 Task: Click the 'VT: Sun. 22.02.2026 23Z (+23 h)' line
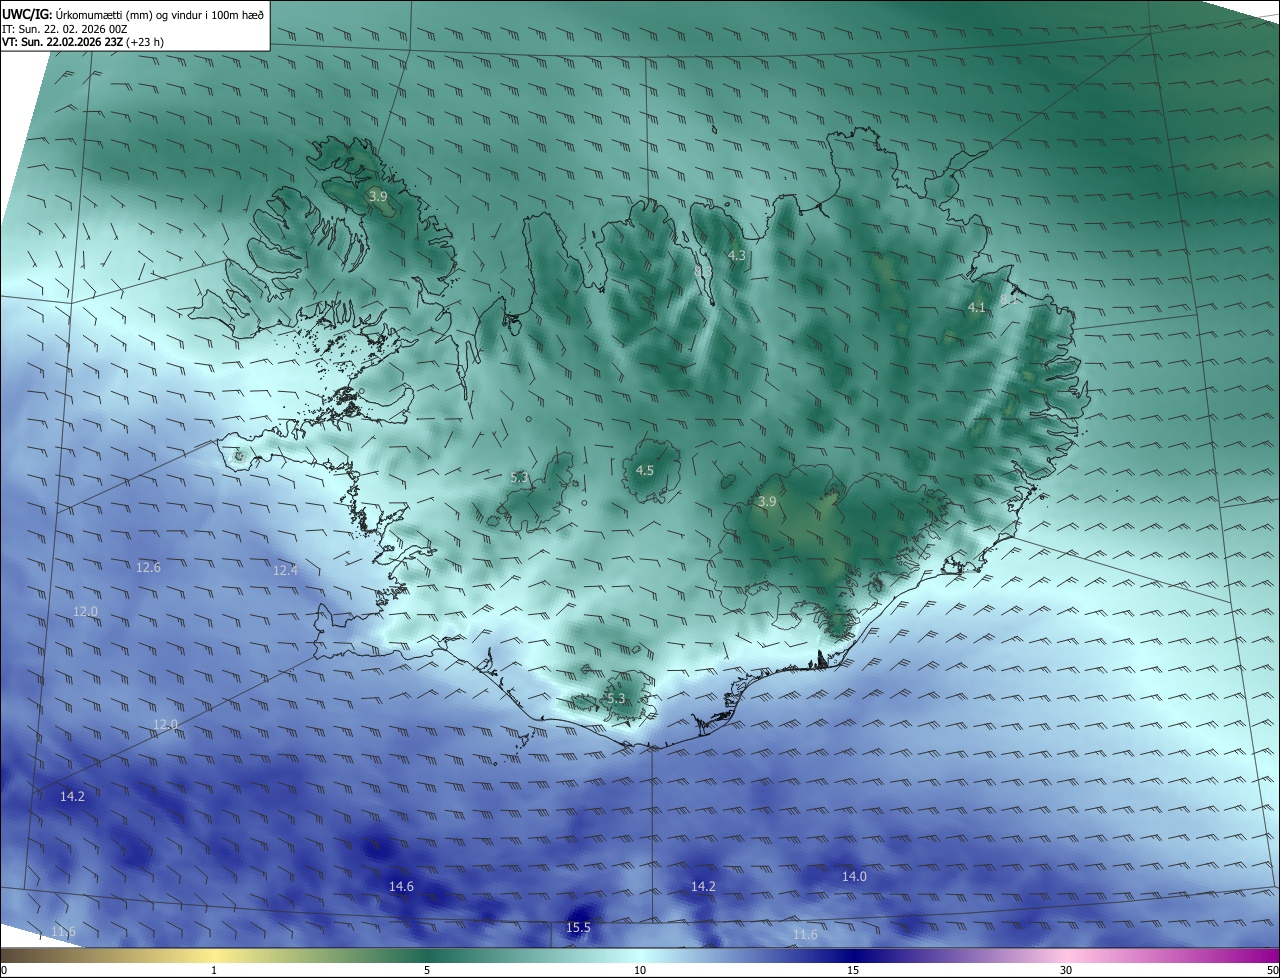coord(84,42)
